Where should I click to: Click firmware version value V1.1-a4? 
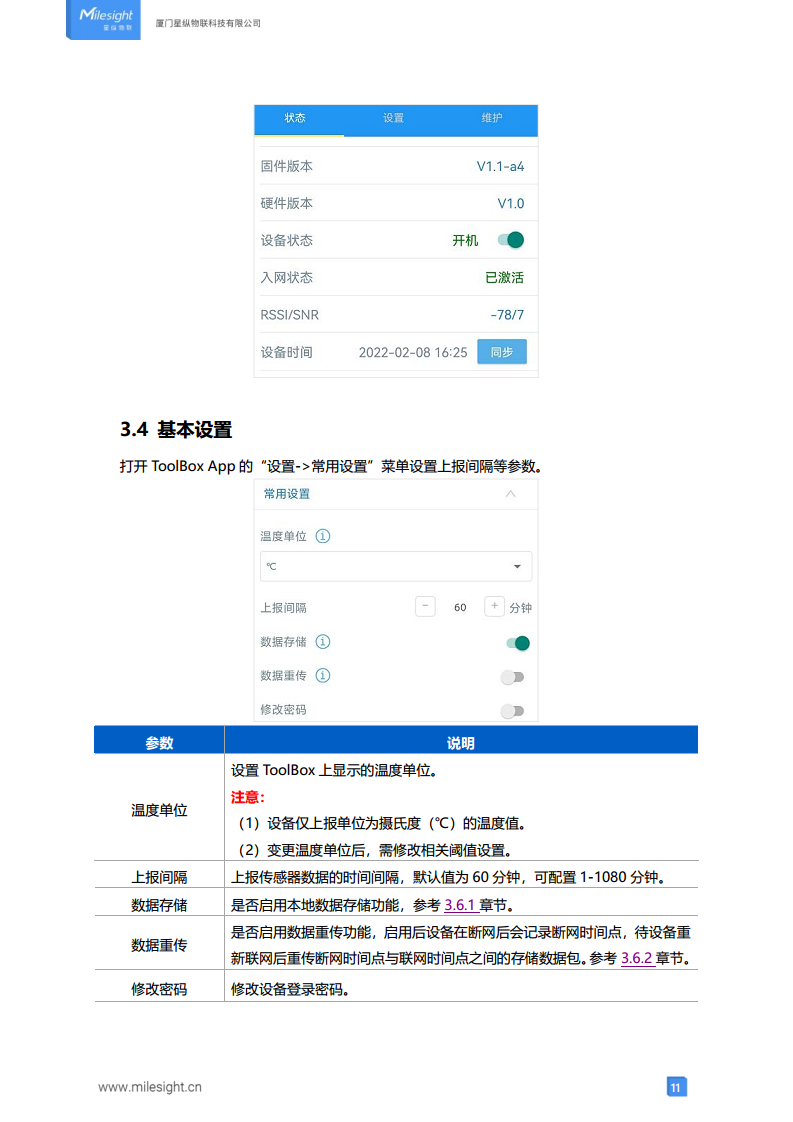coord(500,167)
